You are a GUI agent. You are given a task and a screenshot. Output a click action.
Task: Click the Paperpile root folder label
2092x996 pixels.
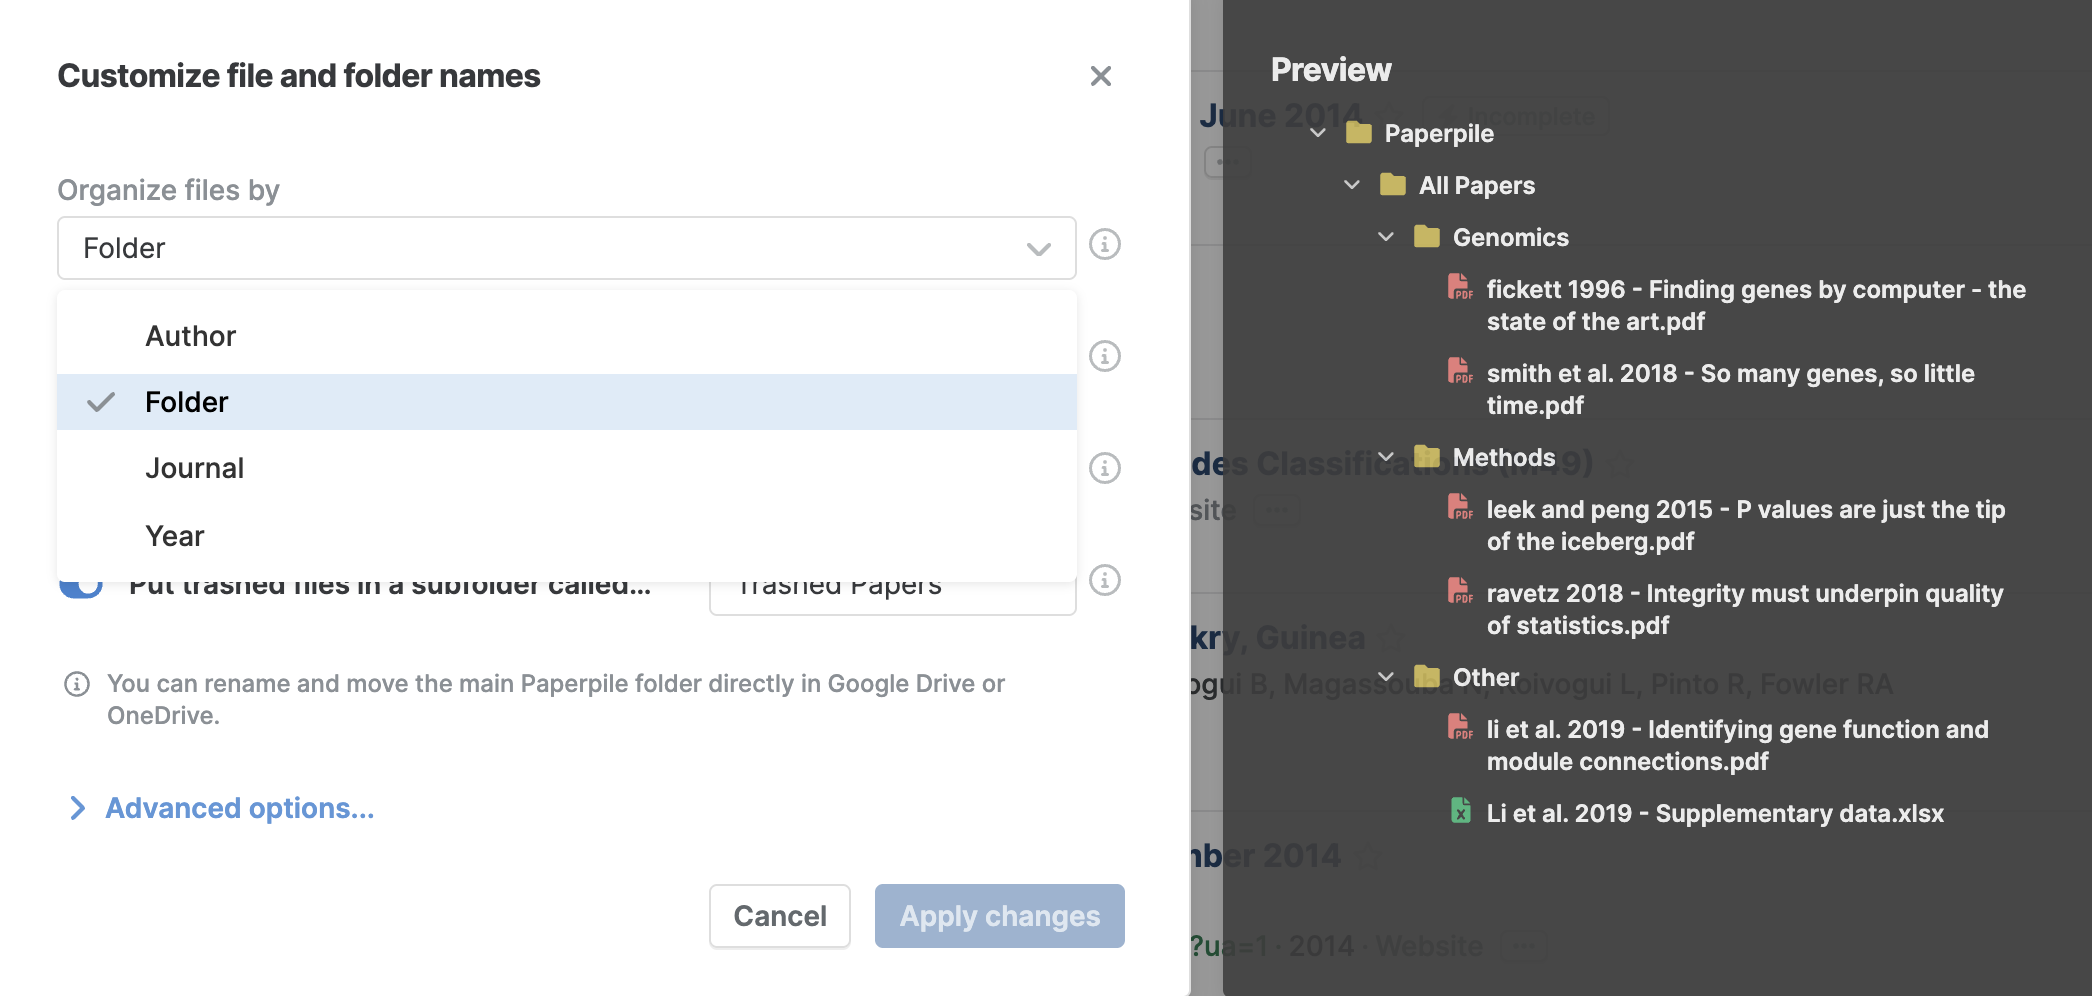tap(1439, 133)
